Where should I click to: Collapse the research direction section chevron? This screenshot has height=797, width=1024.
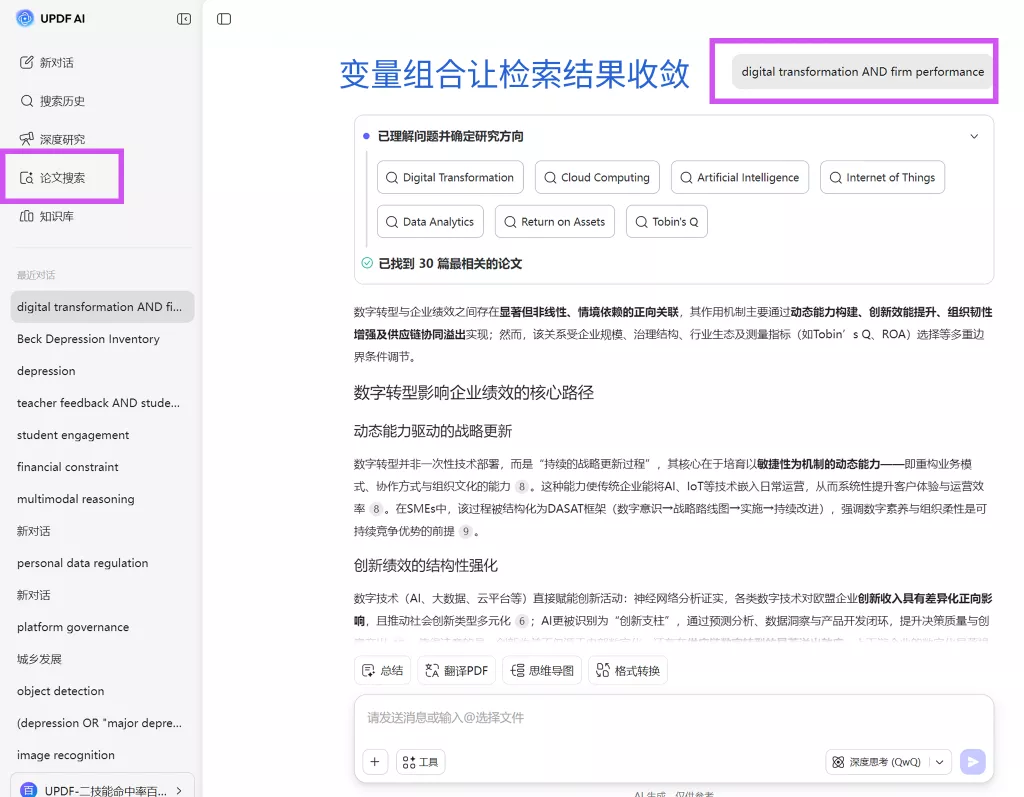tap(974, 136)
